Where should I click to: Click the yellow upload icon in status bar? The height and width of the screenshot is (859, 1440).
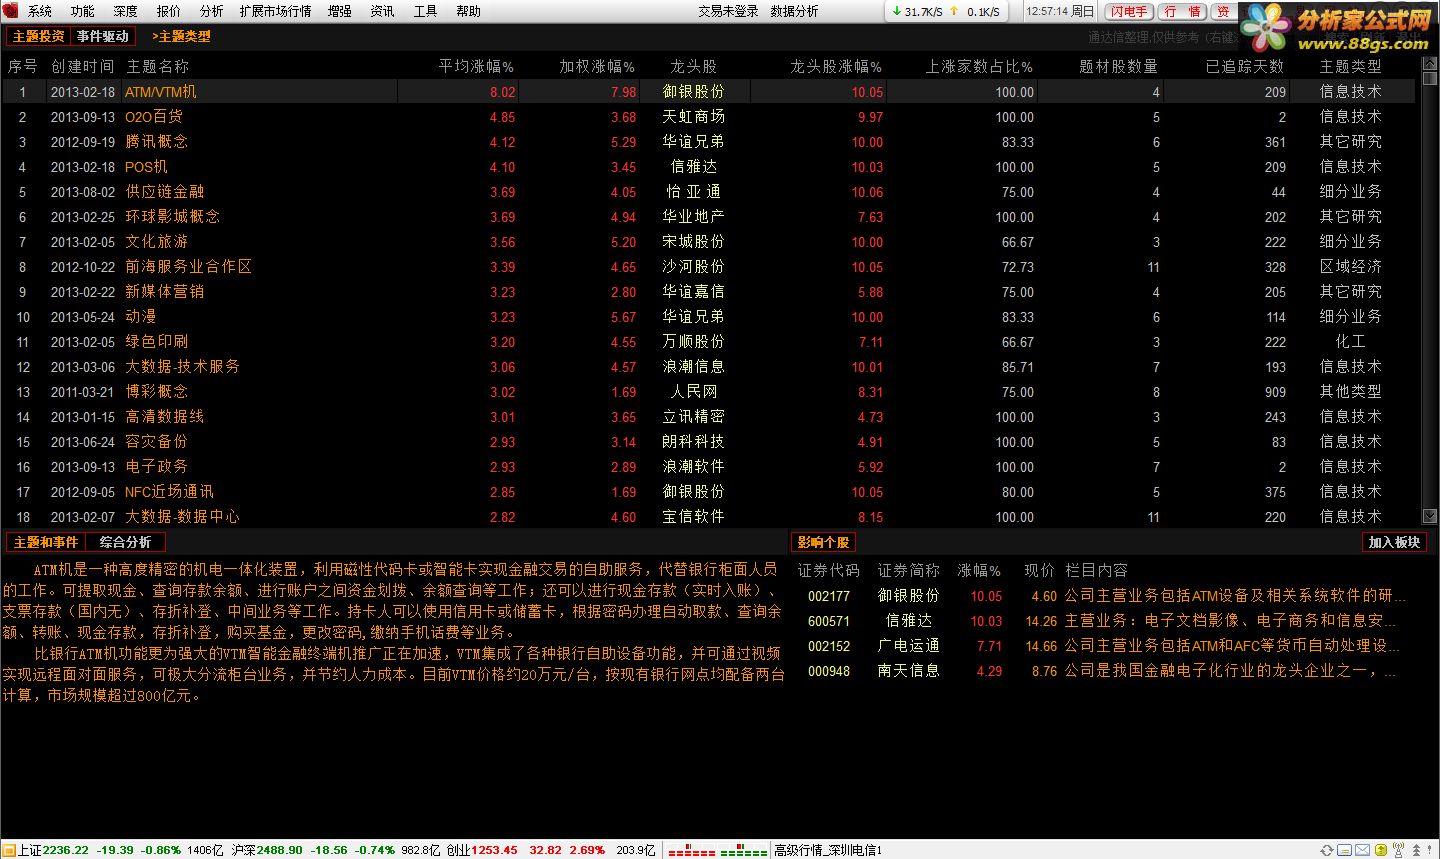tap(1381, 850)
